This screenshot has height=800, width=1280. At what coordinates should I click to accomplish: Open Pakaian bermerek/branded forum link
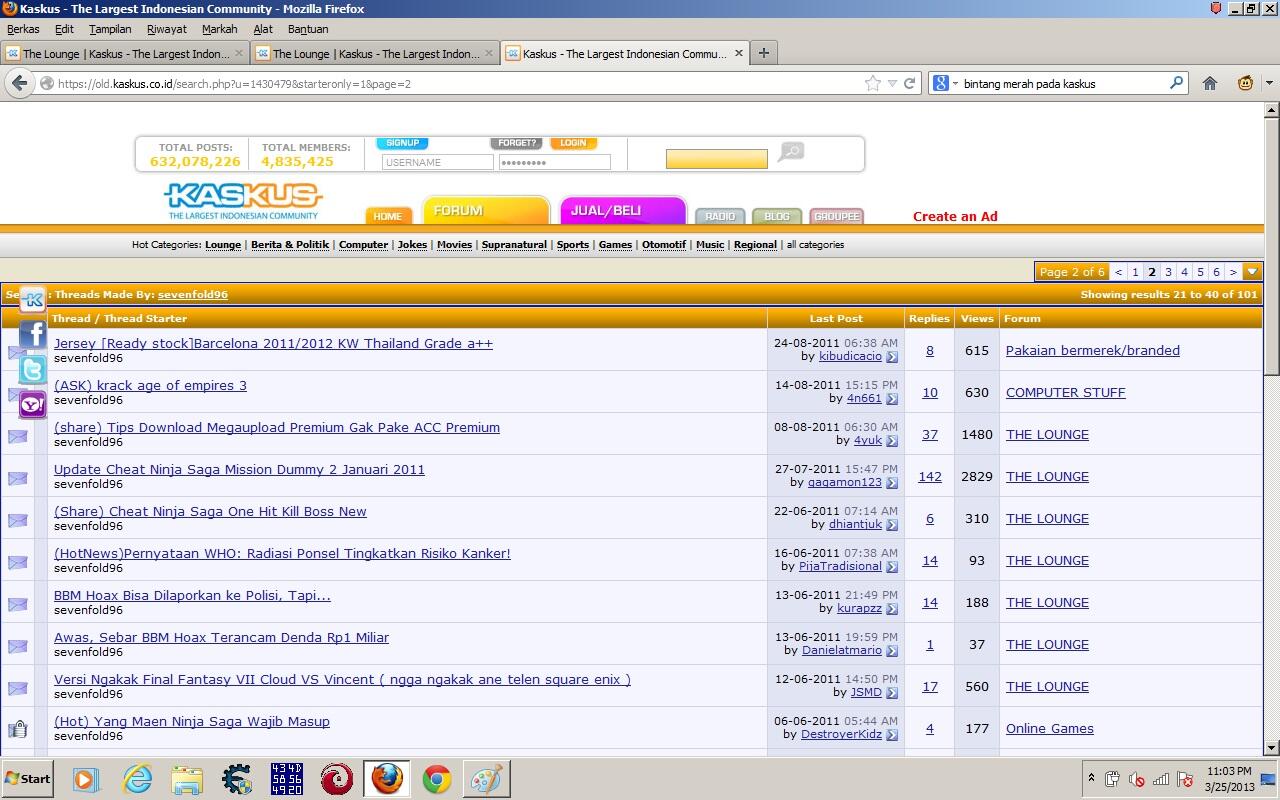(x=1093, y=350)
